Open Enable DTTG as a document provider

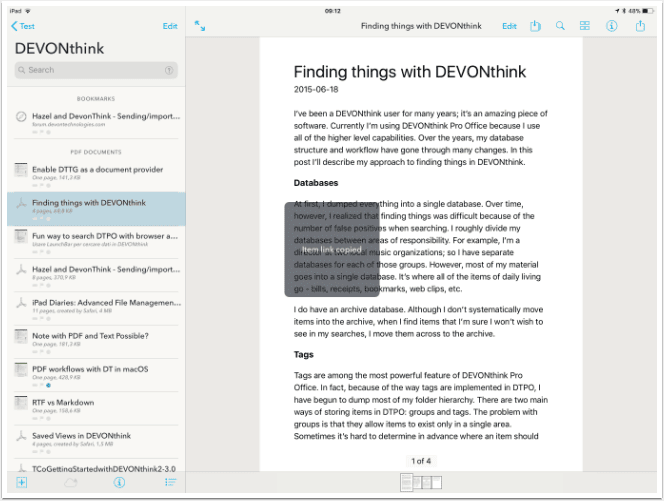tap(97, 176)
